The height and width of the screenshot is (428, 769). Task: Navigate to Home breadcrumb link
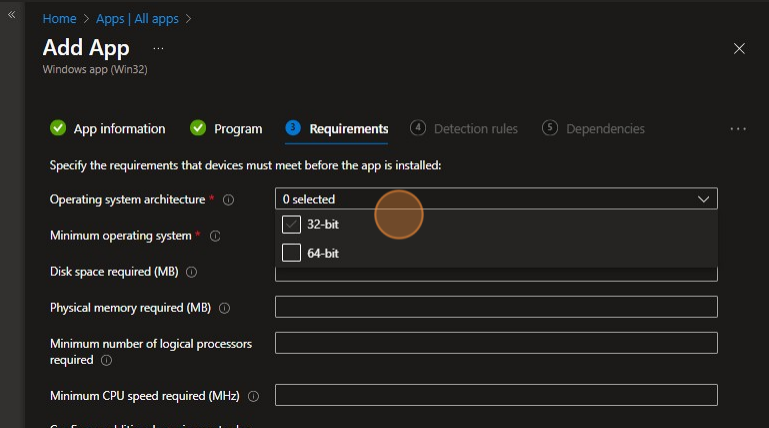point(59,18)
